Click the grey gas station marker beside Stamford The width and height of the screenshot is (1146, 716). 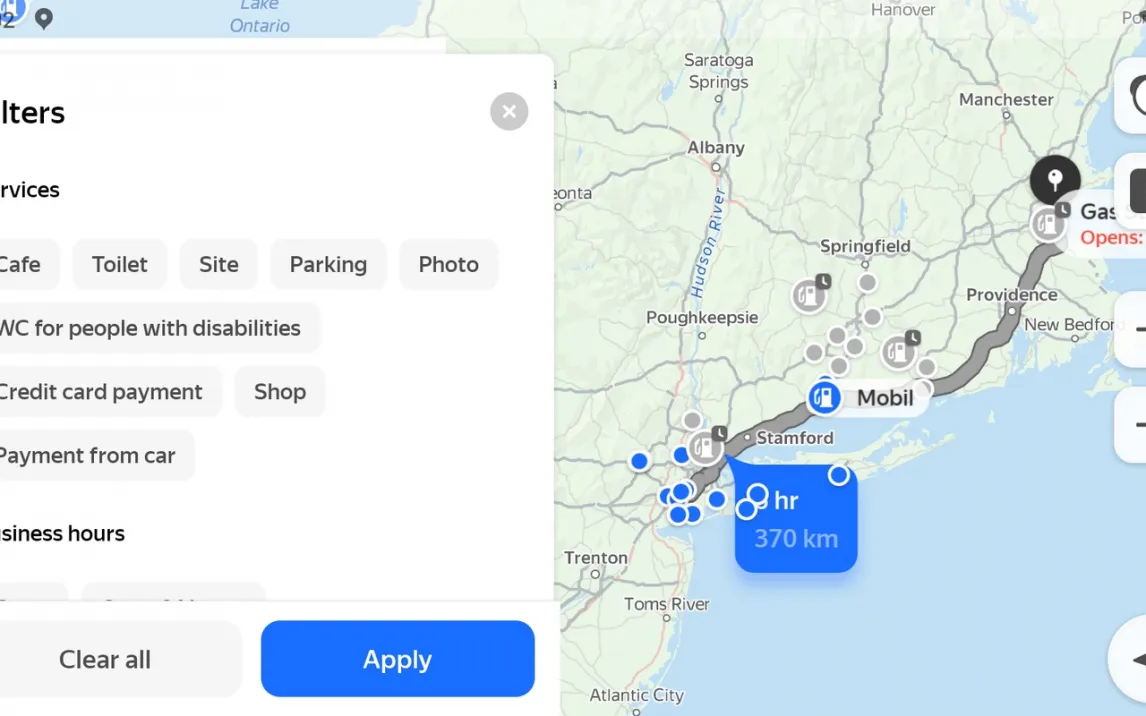(706, 446)
